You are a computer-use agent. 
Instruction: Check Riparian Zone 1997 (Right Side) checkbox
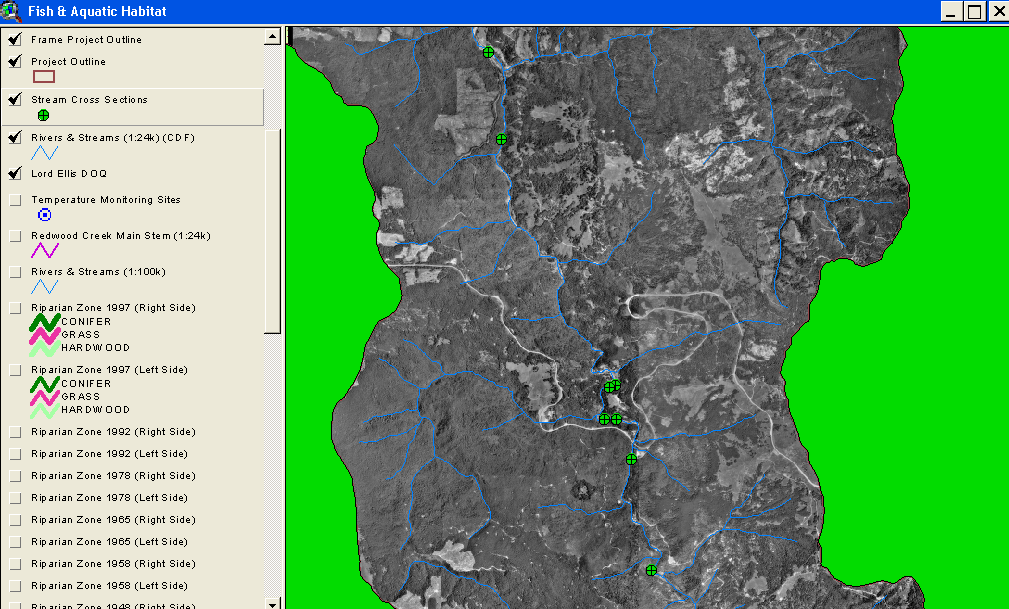pos(15,308)
